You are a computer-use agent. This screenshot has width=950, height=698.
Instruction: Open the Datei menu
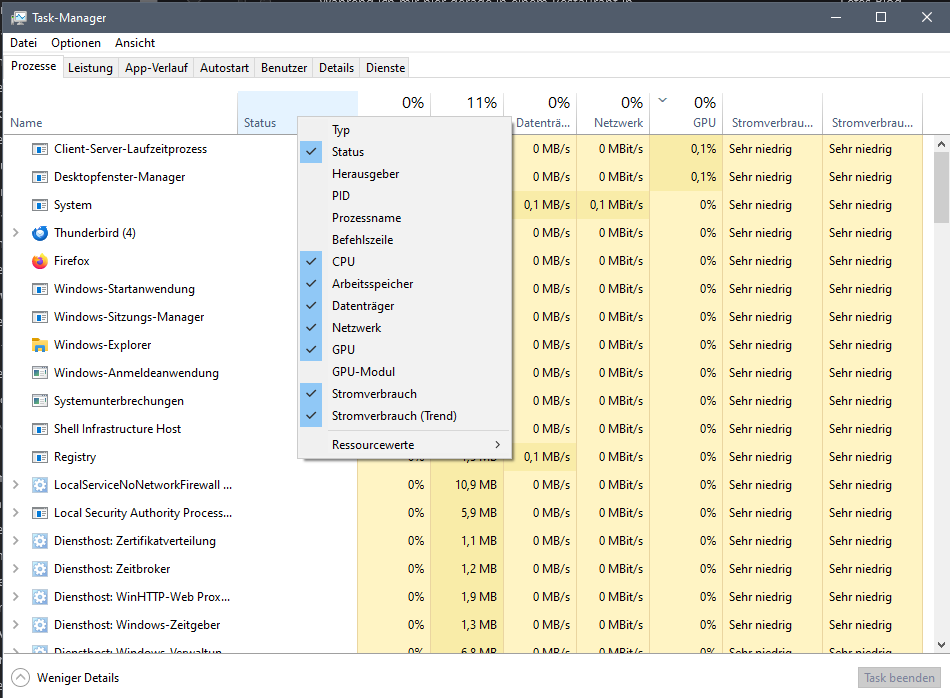24,43
